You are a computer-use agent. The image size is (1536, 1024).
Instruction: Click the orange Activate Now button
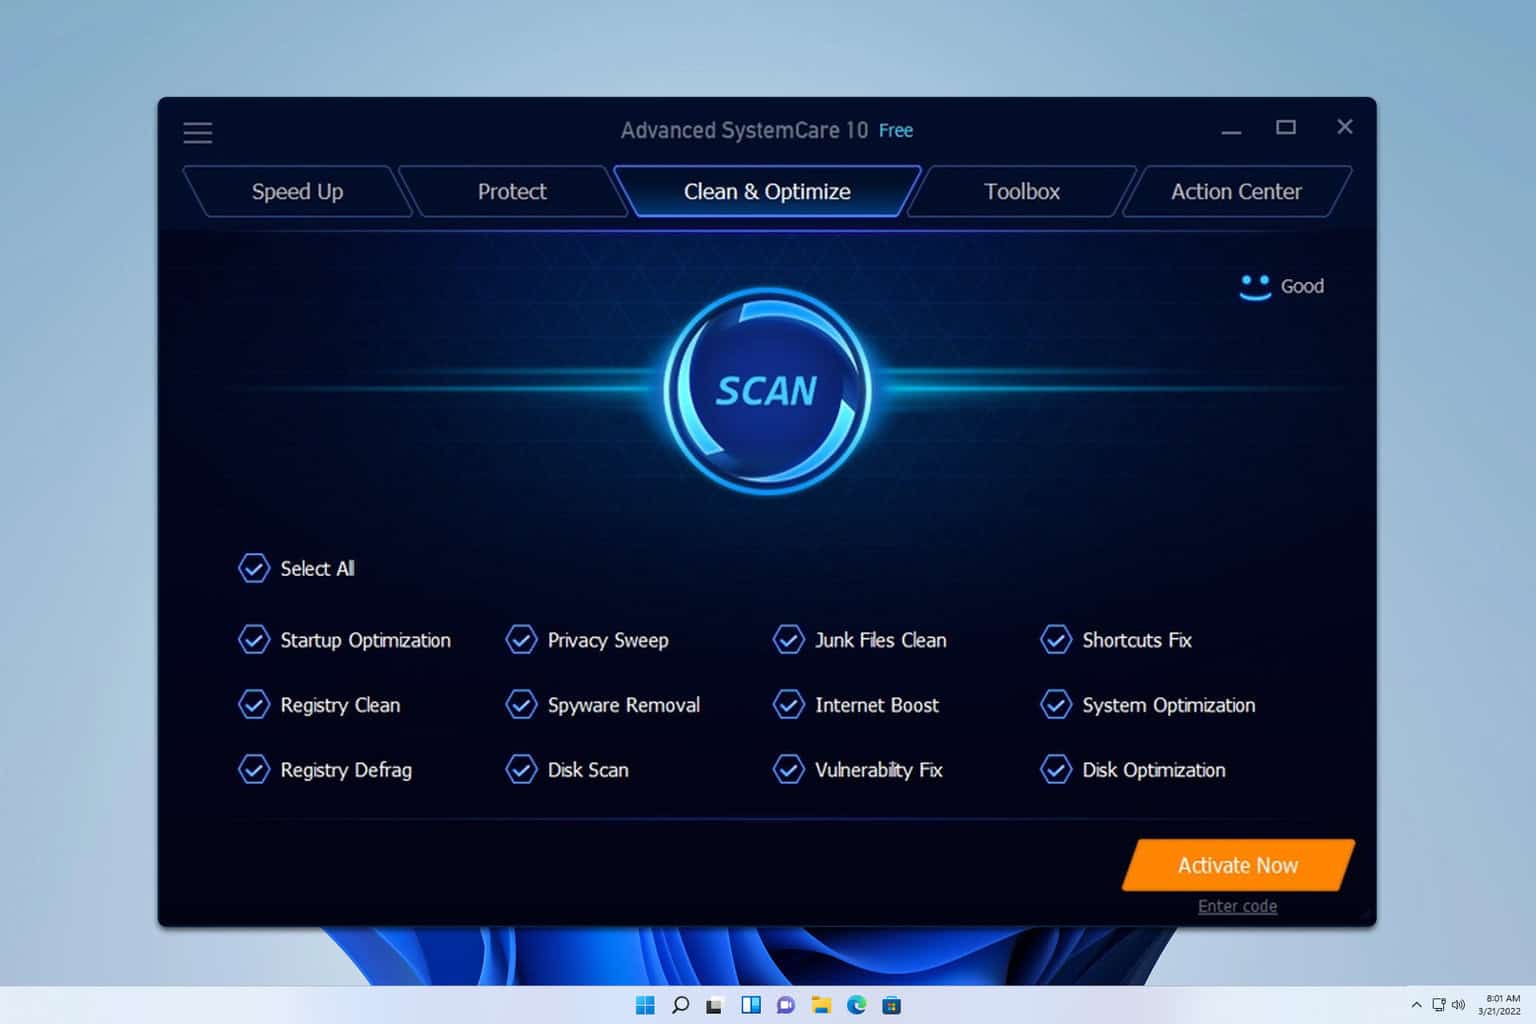[1238, 865]
